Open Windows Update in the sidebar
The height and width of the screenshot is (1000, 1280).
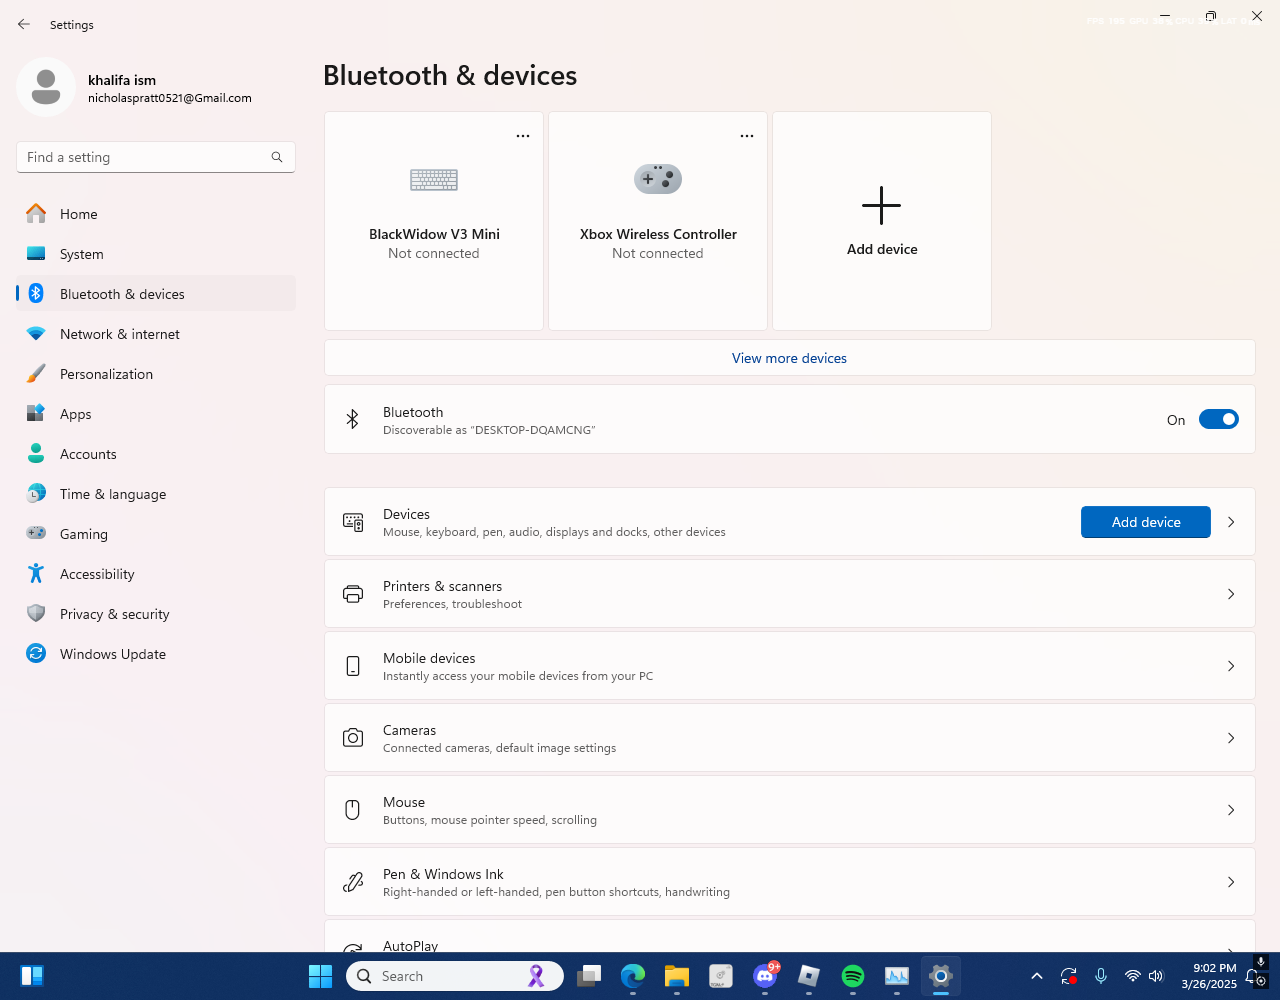(156, 654)
